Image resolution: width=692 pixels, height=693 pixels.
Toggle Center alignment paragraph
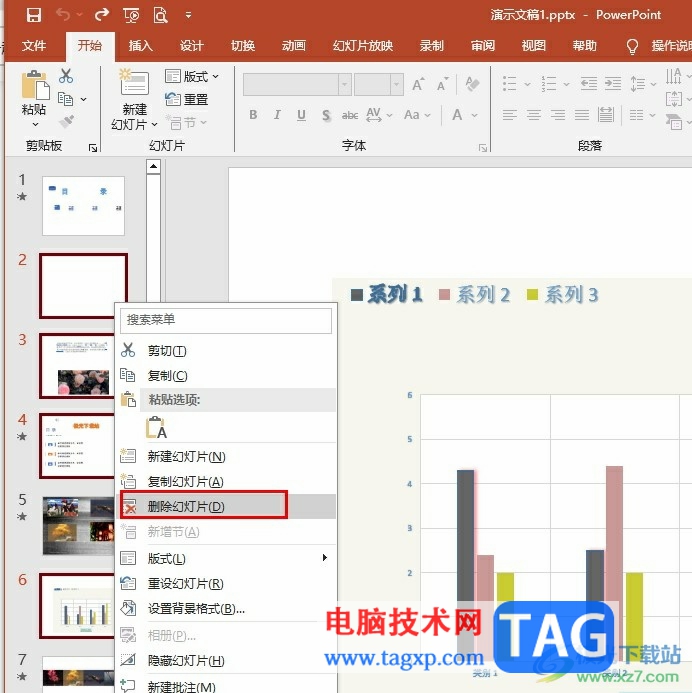click(534, 115)
